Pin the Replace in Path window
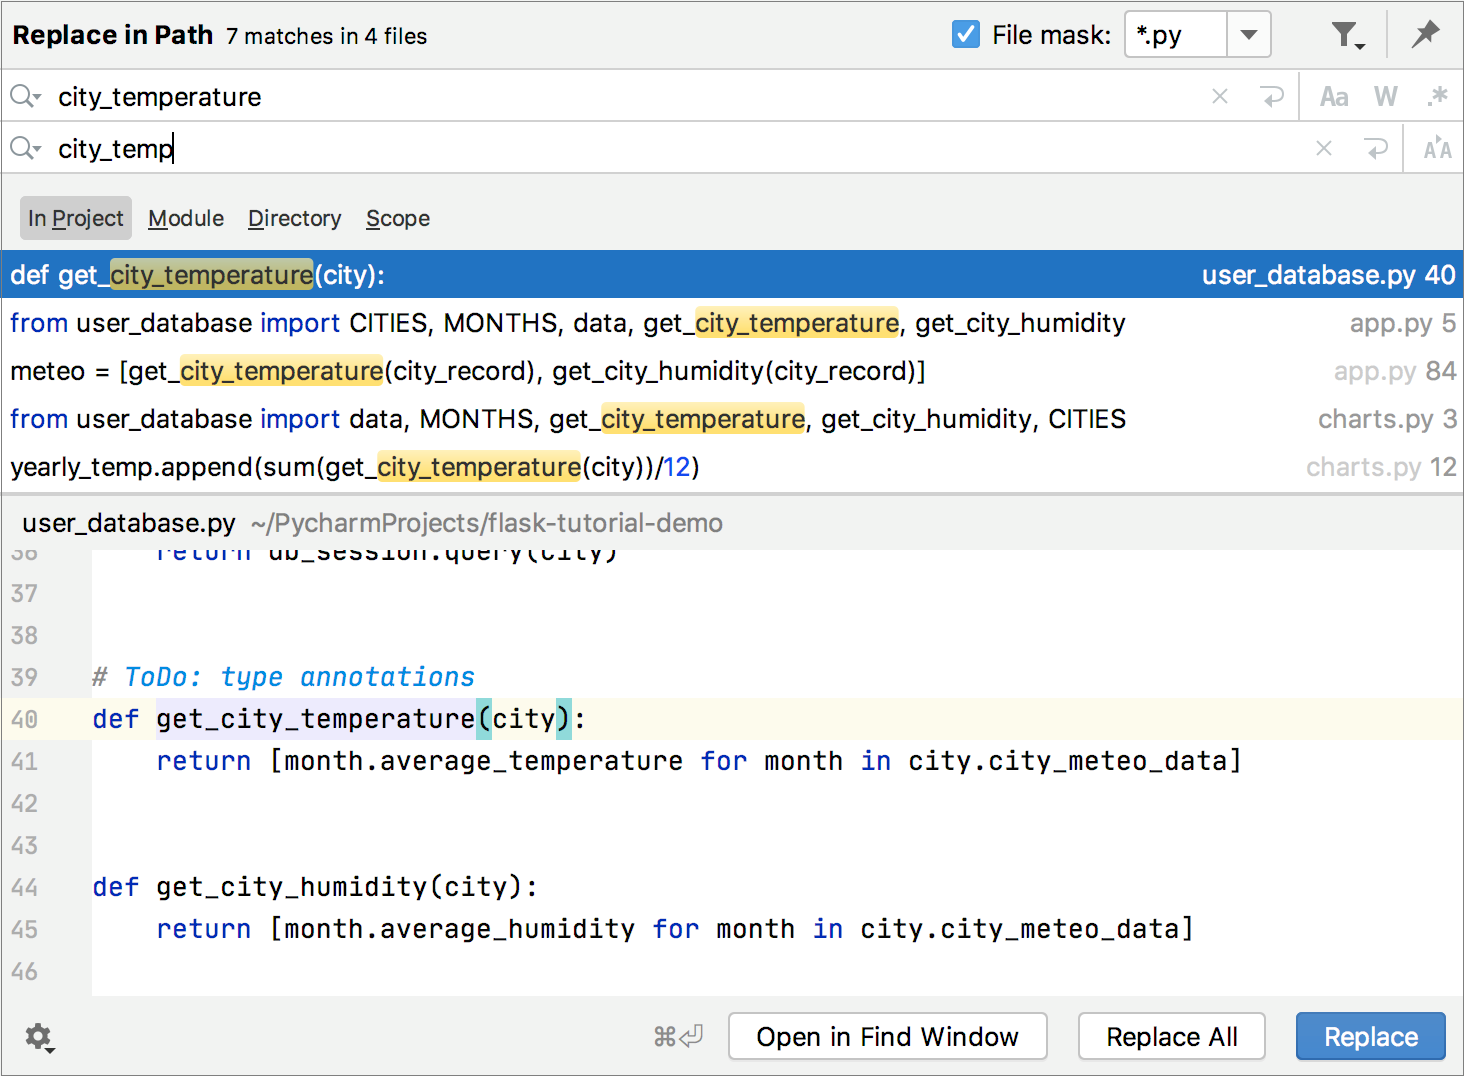1464x1076 pixels. (1425, 35)
